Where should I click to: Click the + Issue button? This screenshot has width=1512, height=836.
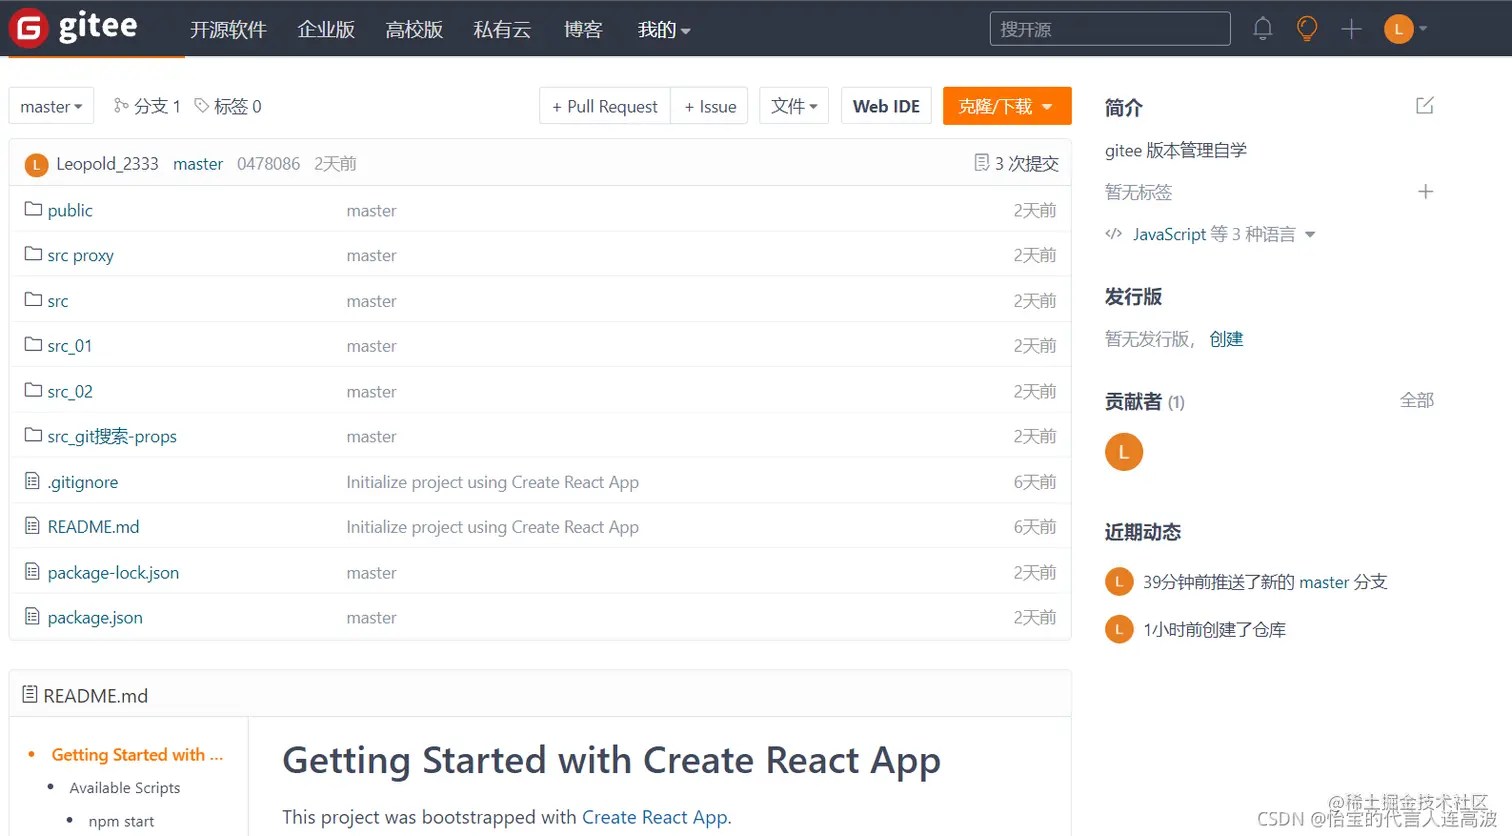click(710, 106)
